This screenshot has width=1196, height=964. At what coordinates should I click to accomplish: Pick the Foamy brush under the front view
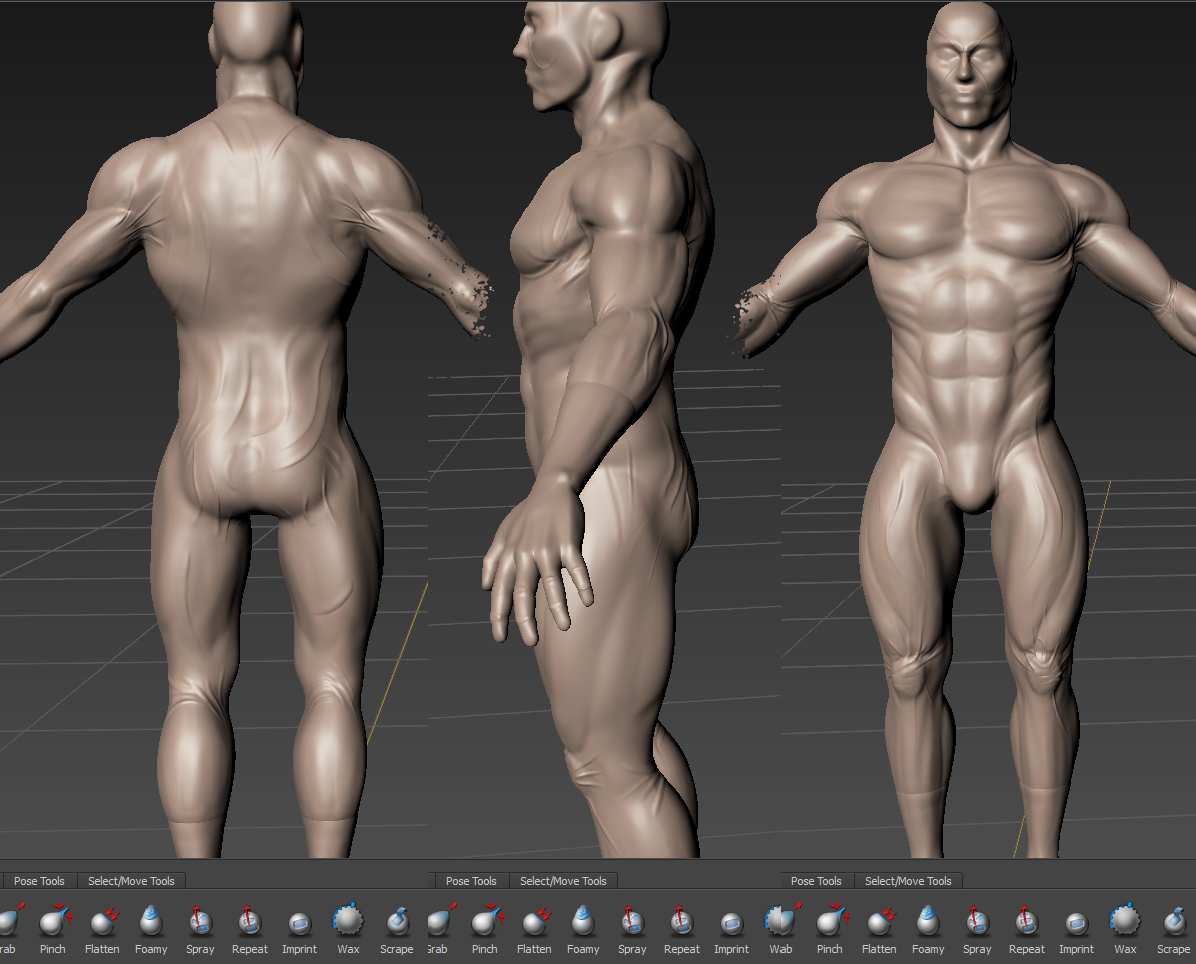coord(928,928)
